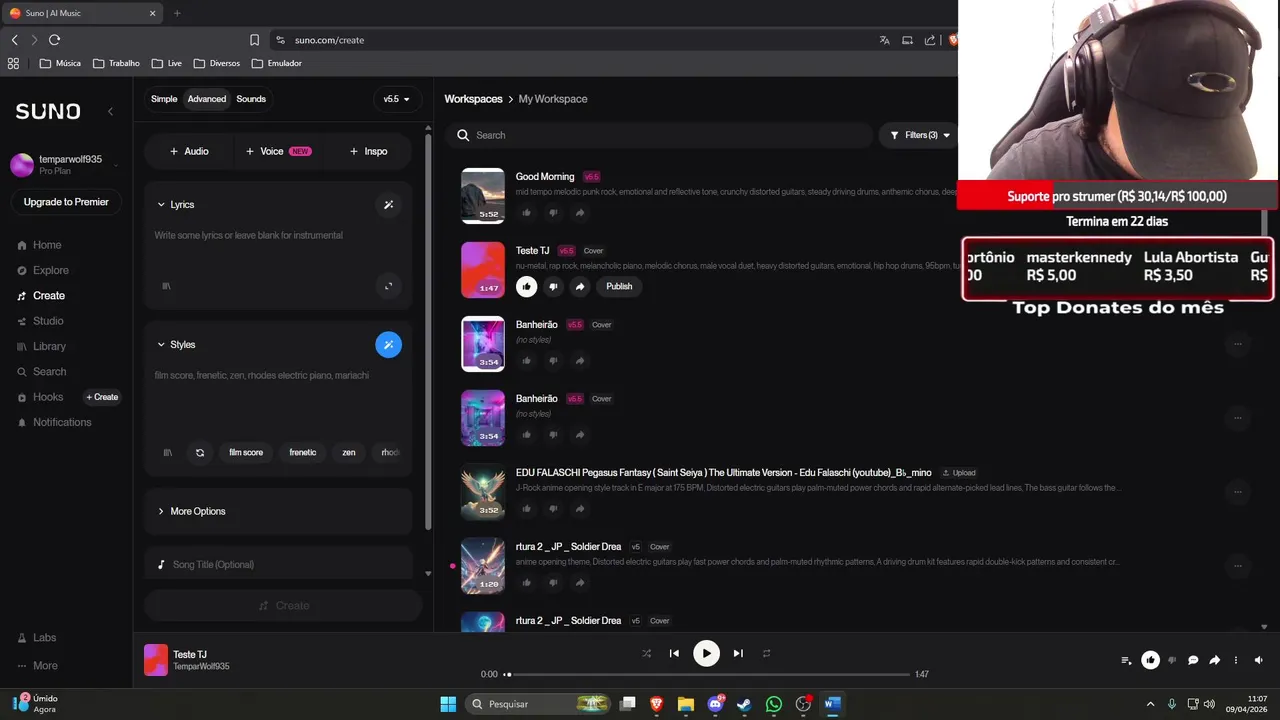1280x720 pixels.
Task: Like the Good Morning song
Action: 526,212
